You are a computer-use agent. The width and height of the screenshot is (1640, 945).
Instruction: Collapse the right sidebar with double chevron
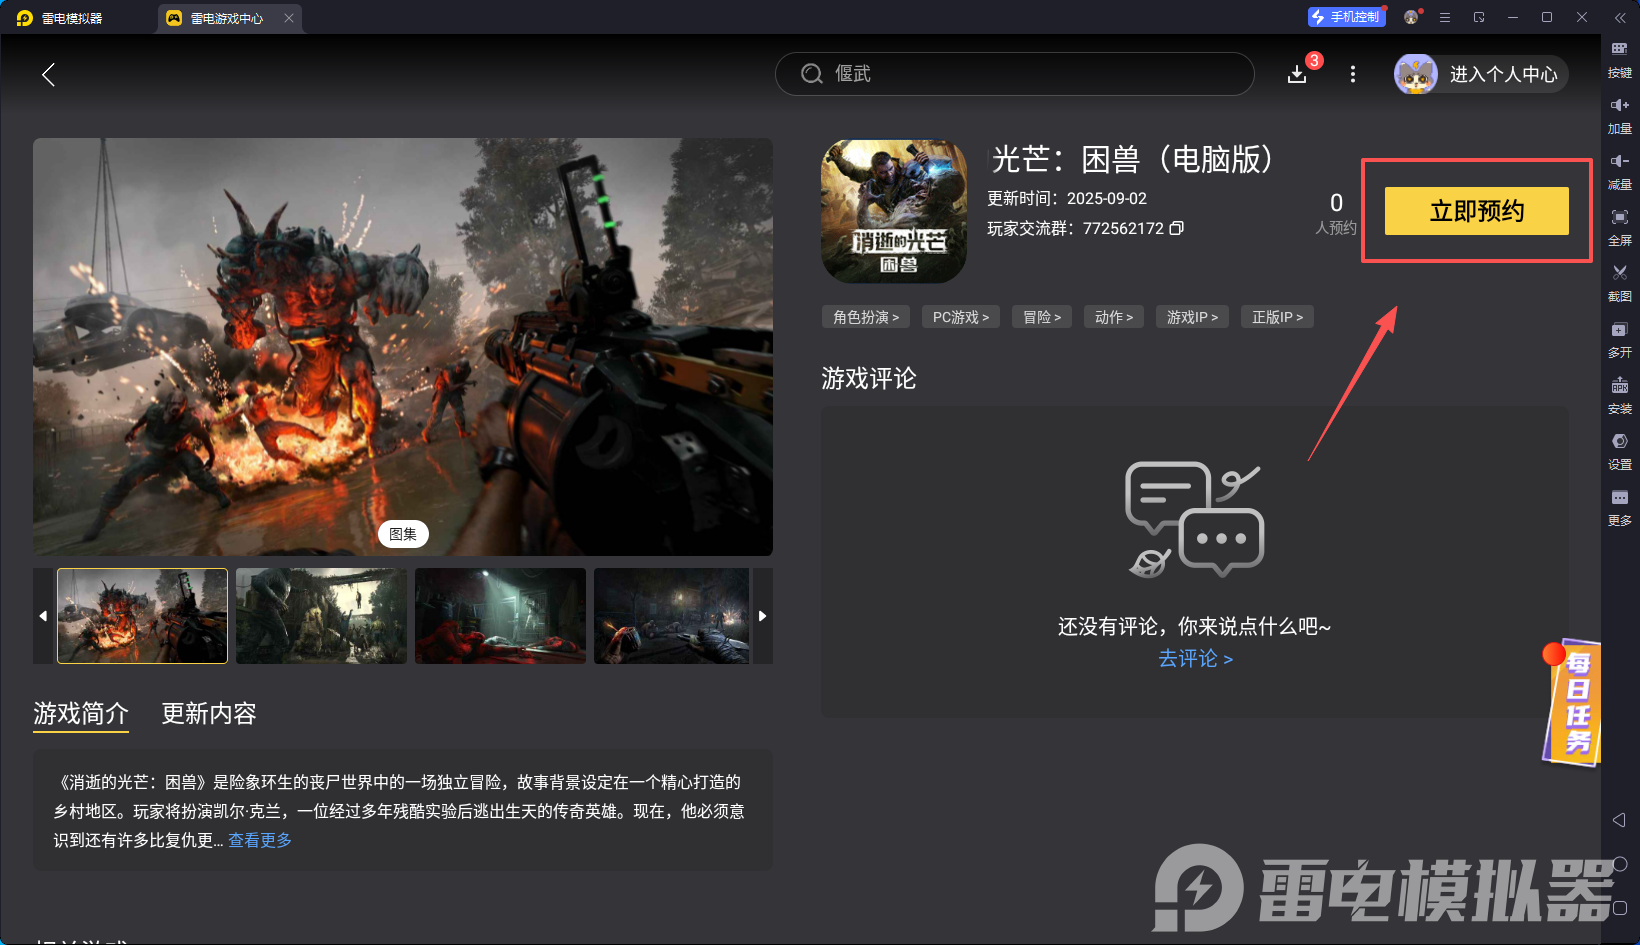[1620, 18]
